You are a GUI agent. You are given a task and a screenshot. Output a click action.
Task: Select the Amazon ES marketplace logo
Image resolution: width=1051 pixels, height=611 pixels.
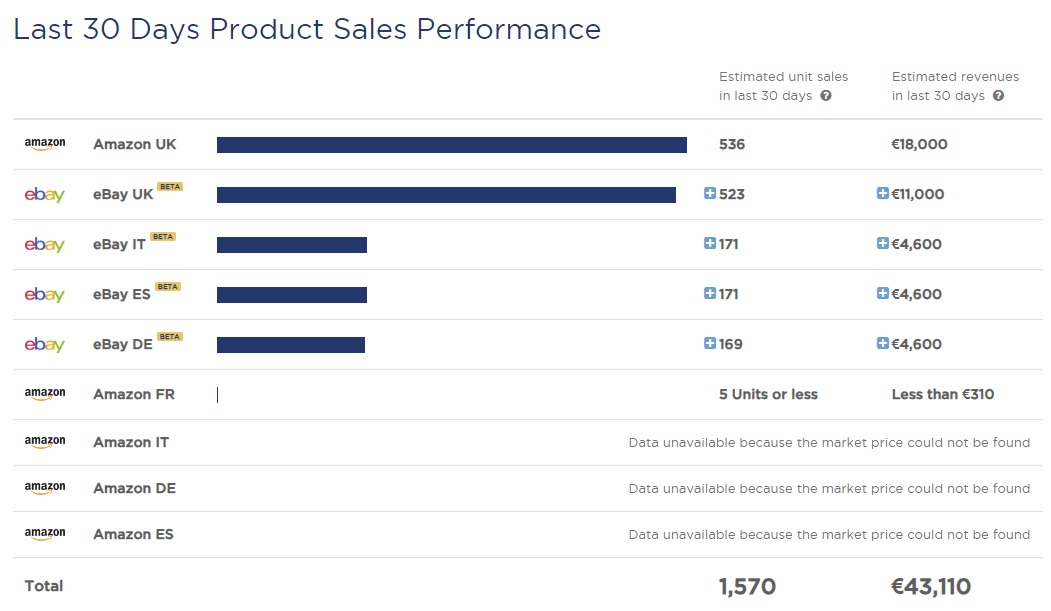pos(45,534)
